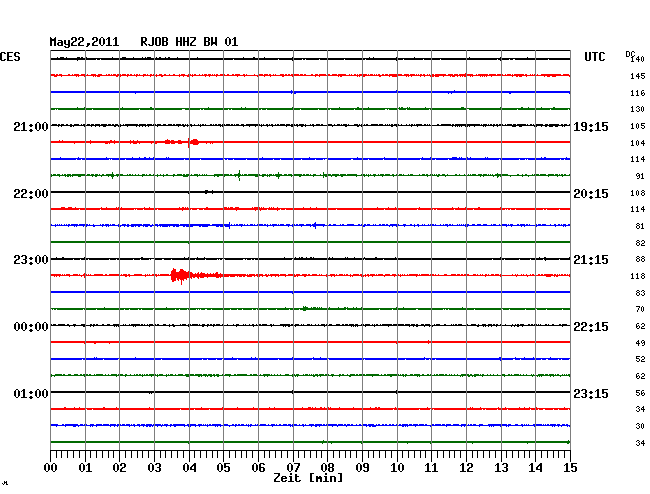Click the DC value 91

tap(640, 176)
